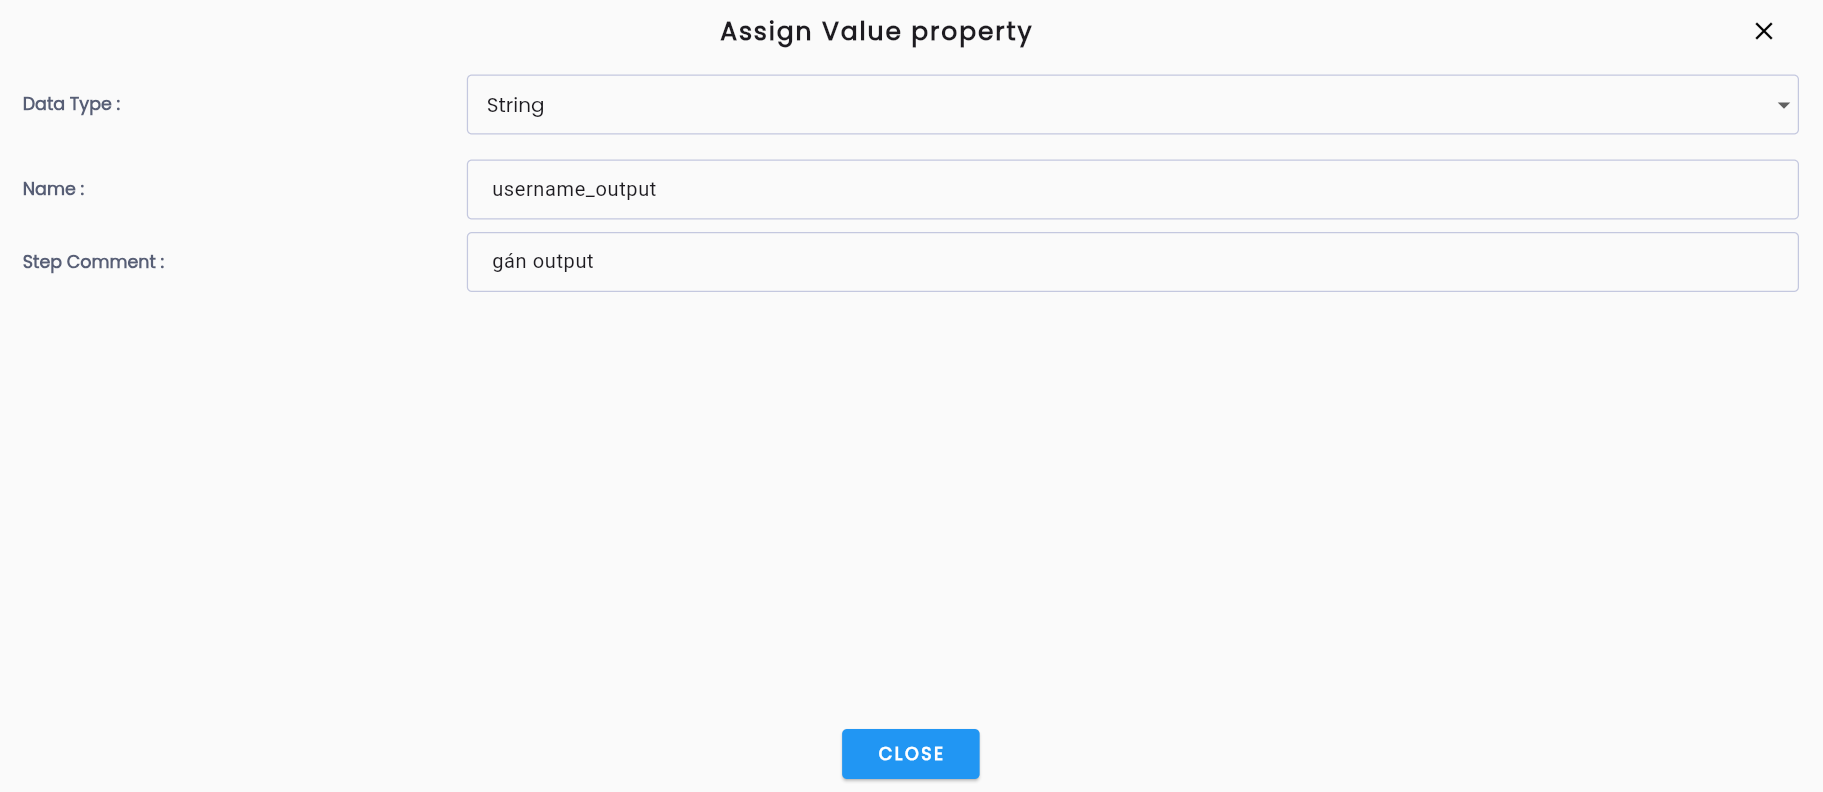Click the 'String' selected value
1823x792 pixels.
515,106
